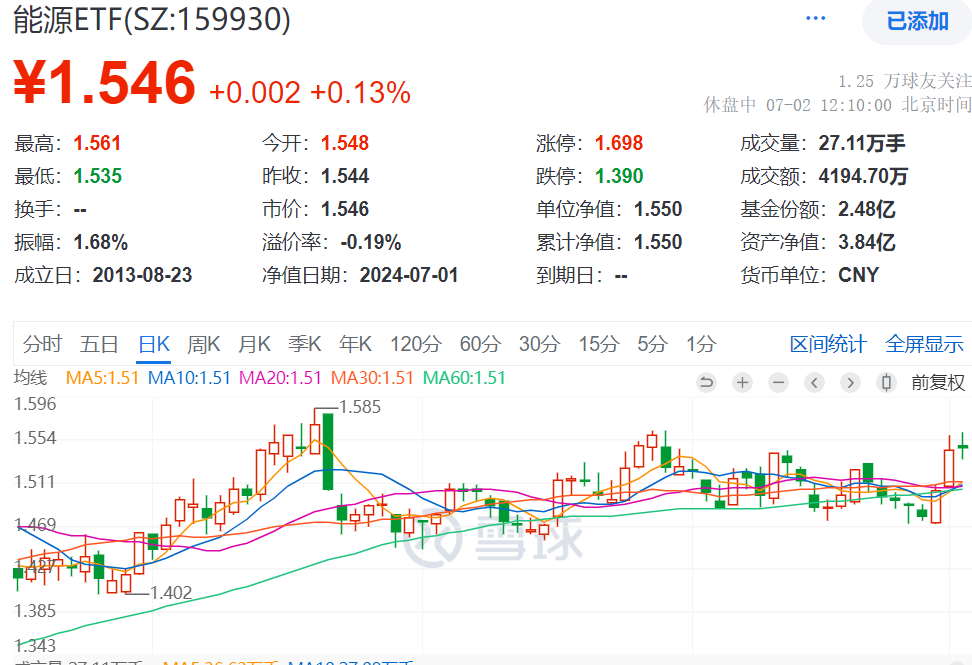The image size is (972, 665).
Task: Zoom out chart with minus icon
Action: [779, 383]
